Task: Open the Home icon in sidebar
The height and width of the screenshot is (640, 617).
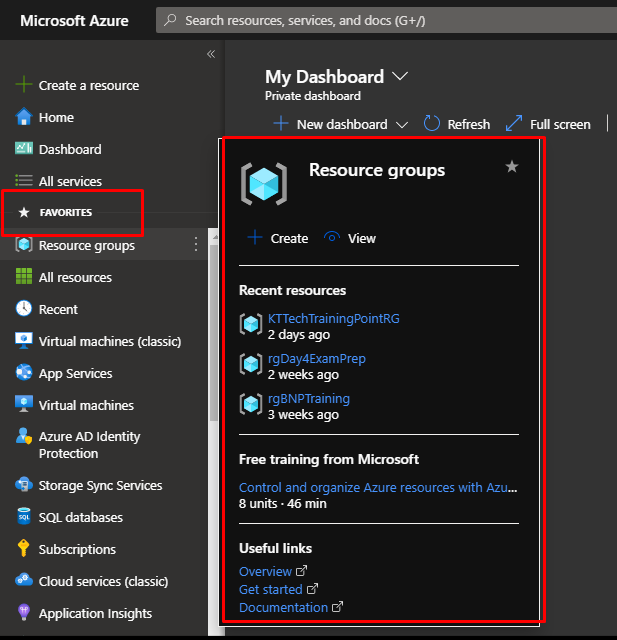Action: click(x=24, y=117)
